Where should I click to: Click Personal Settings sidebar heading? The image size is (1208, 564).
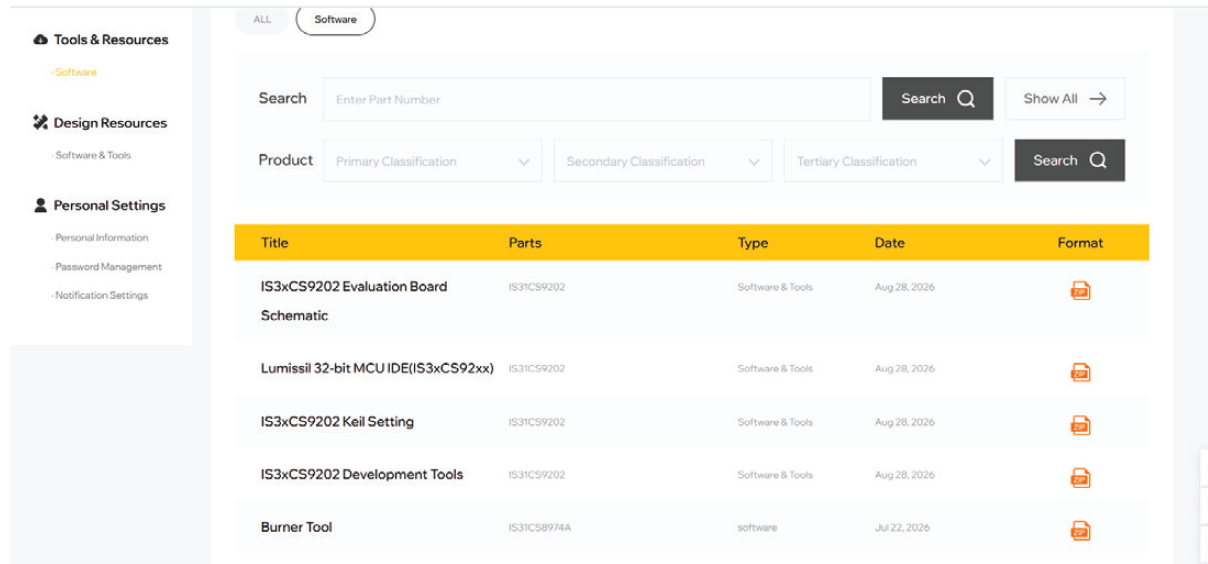pos(110,205)
